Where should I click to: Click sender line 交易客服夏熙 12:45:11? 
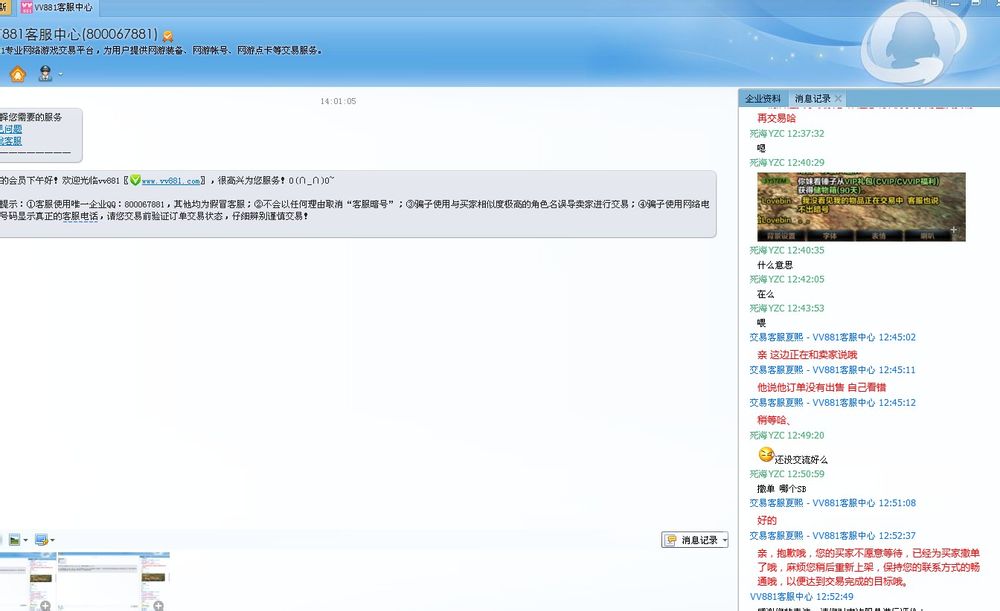[x=832, y=370]
